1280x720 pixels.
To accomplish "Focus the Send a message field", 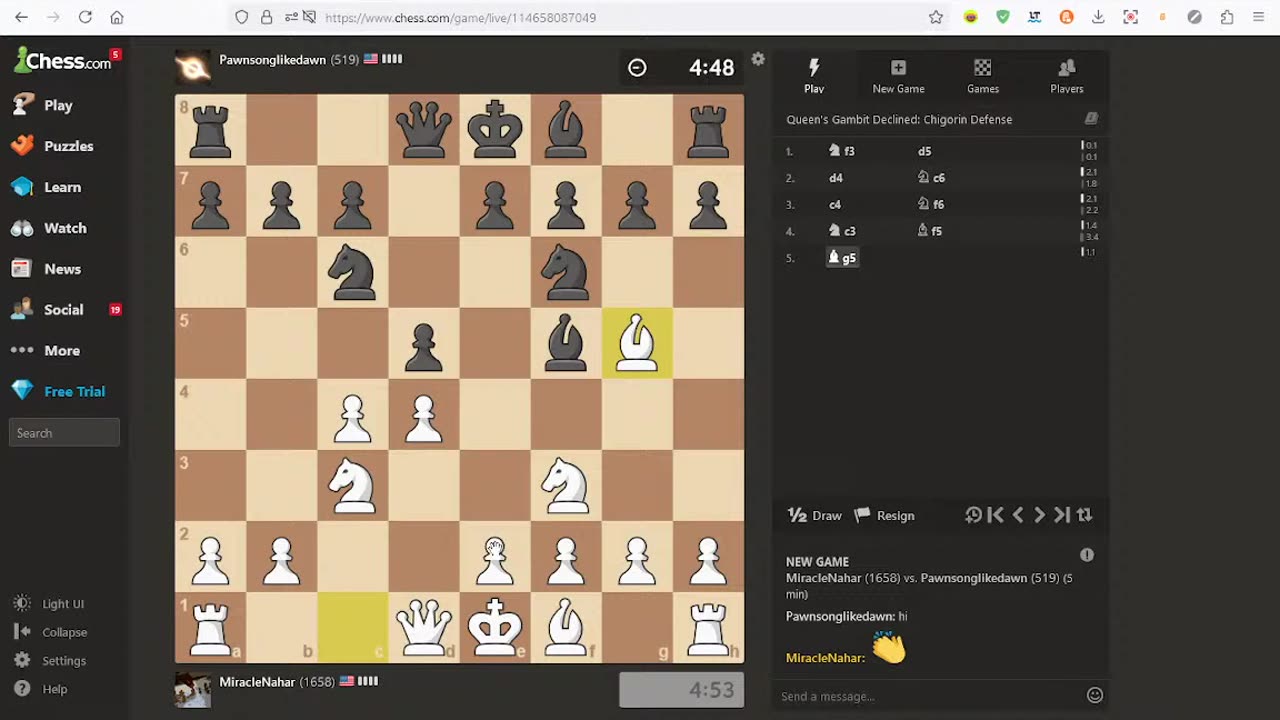I will pos(930,696).
